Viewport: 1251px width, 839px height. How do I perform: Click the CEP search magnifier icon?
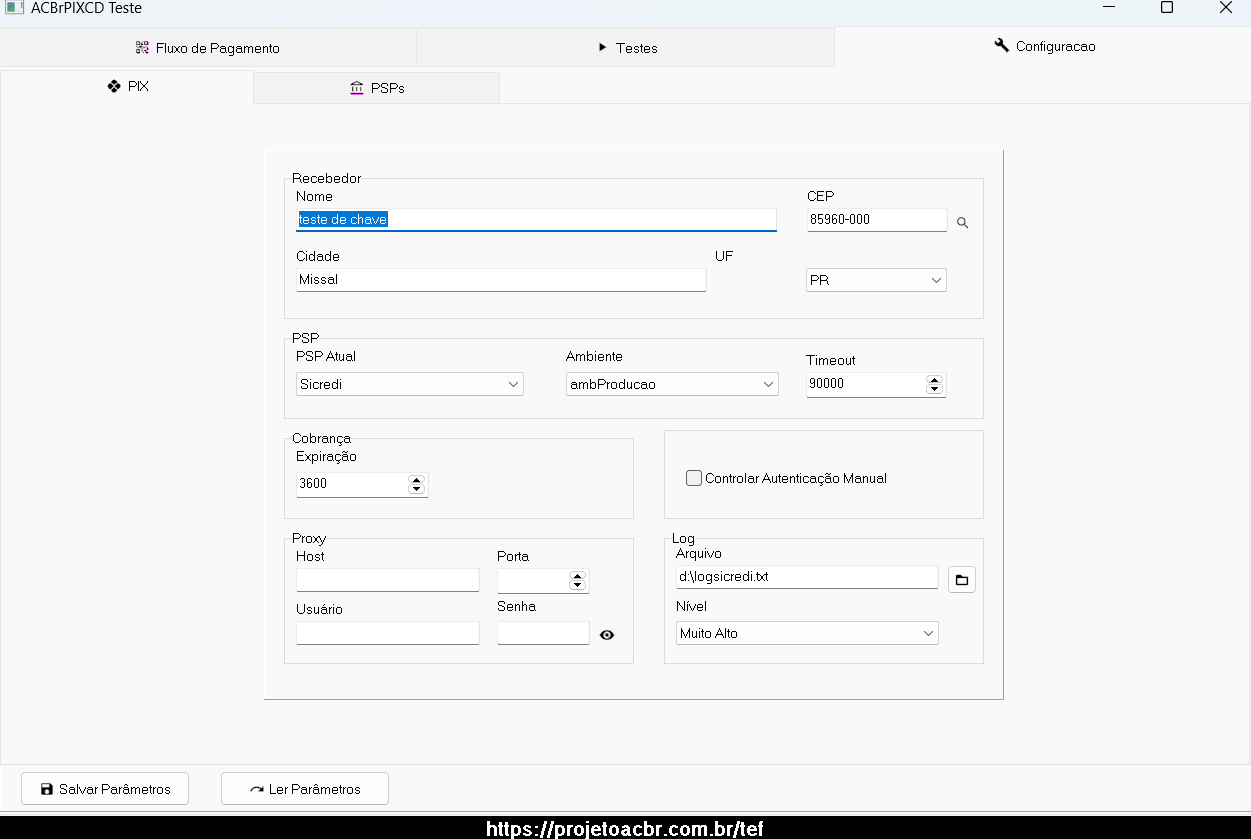click(x=963, y=223)
